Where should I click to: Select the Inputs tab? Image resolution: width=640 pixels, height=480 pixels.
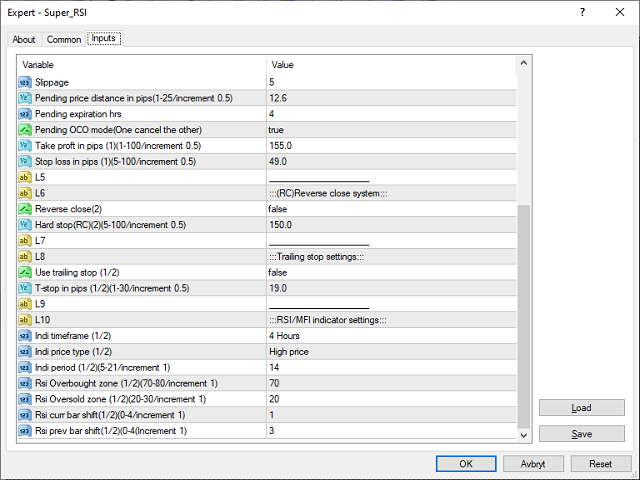tap(104, 38)
